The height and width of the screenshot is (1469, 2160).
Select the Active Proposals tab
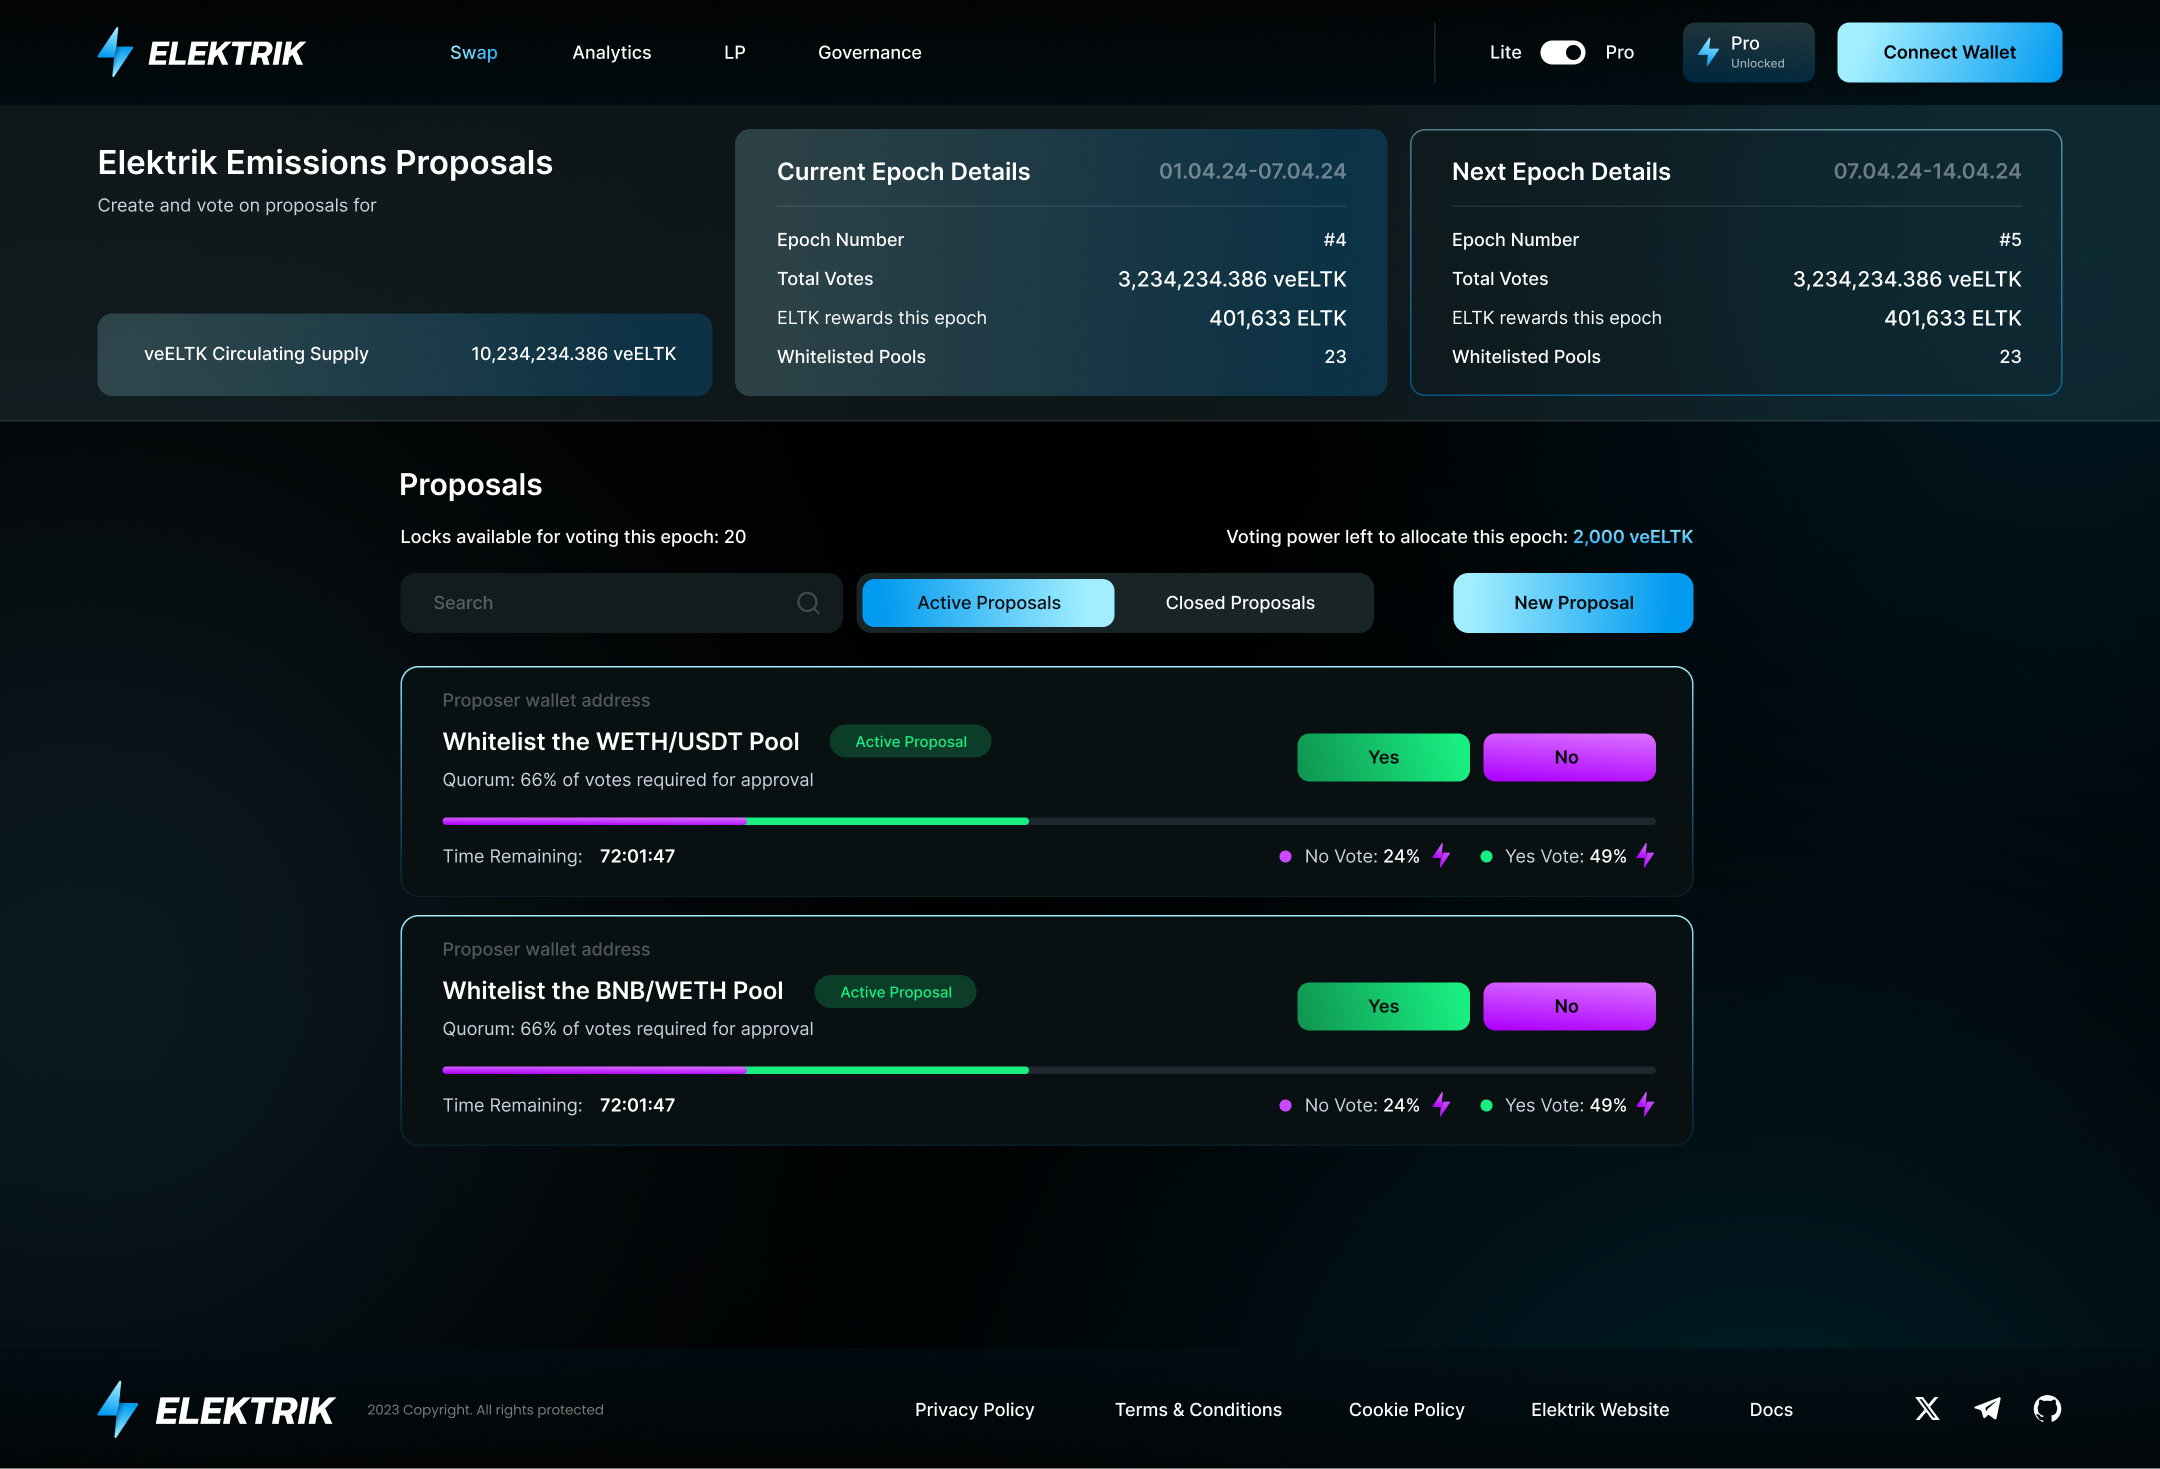988,603
